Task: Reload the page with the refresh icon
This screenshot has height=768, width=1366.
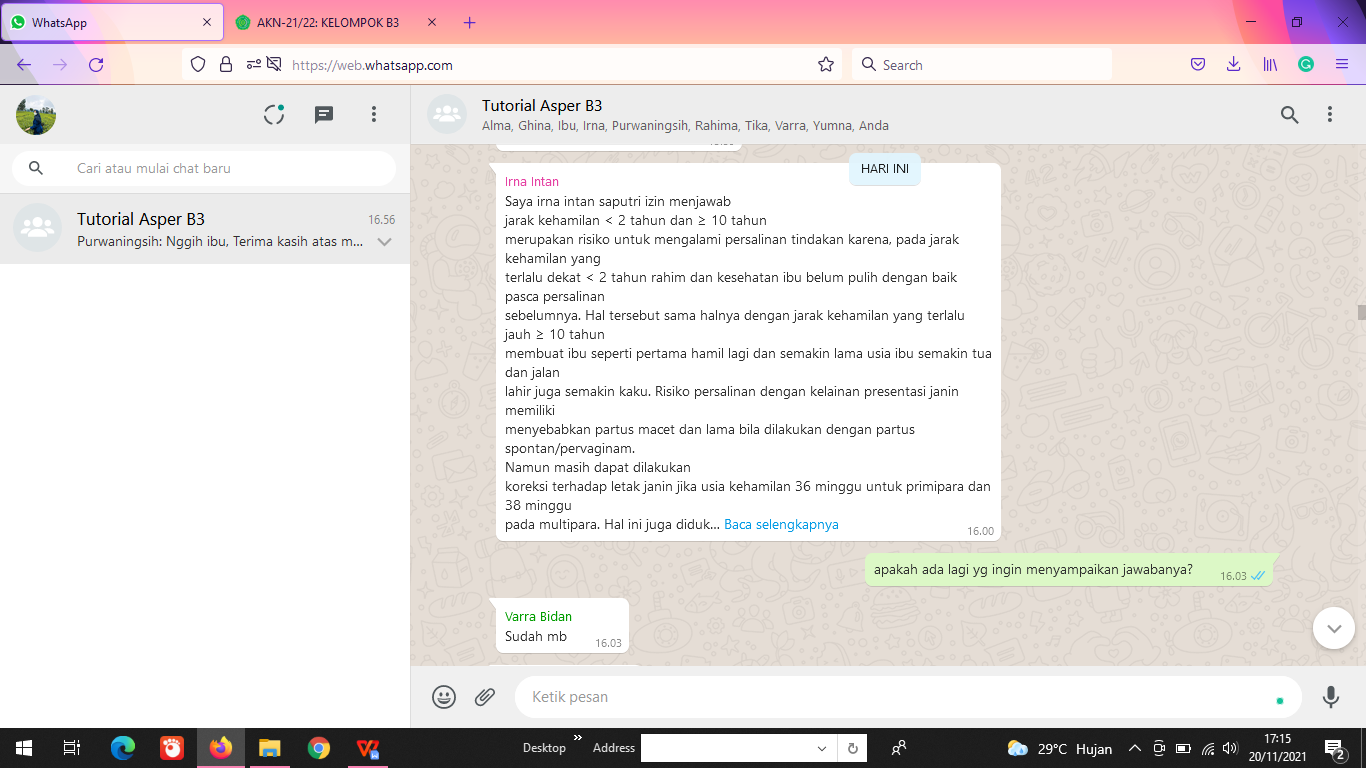Action: (x=96, y=65)
